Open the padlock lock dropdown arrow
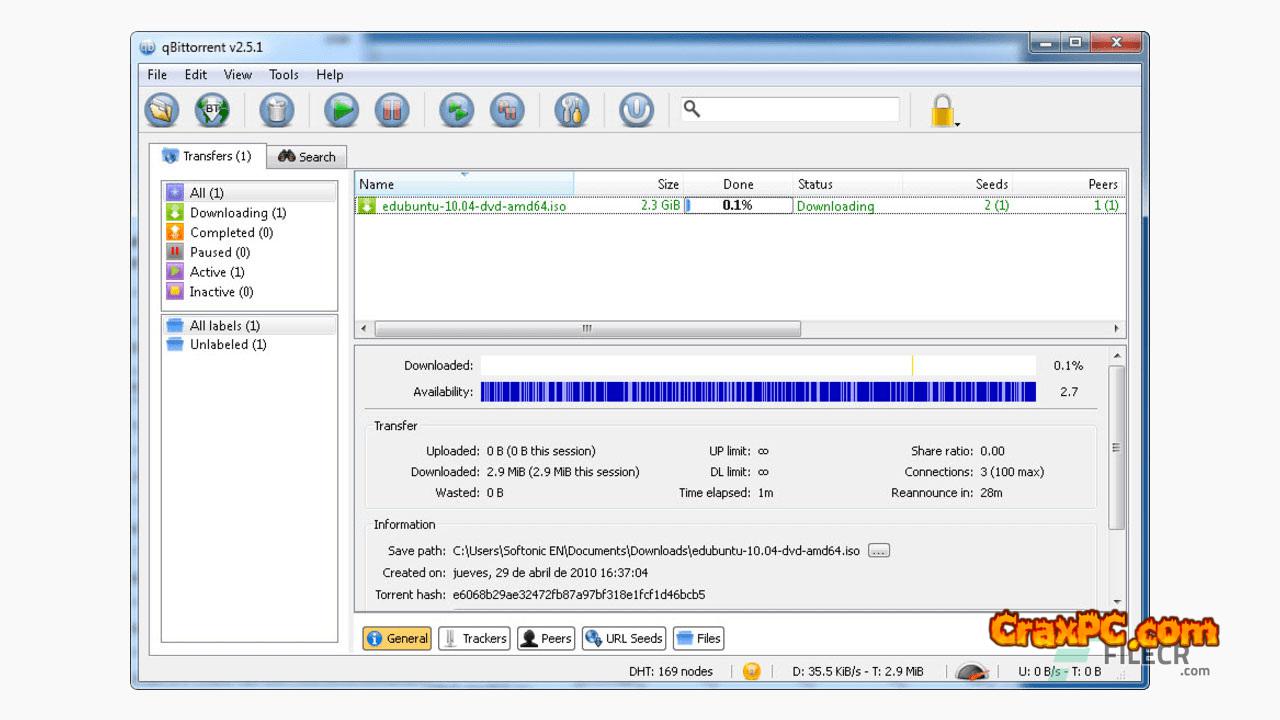This screenshot has width=1280, height=720. pos(958,124)
